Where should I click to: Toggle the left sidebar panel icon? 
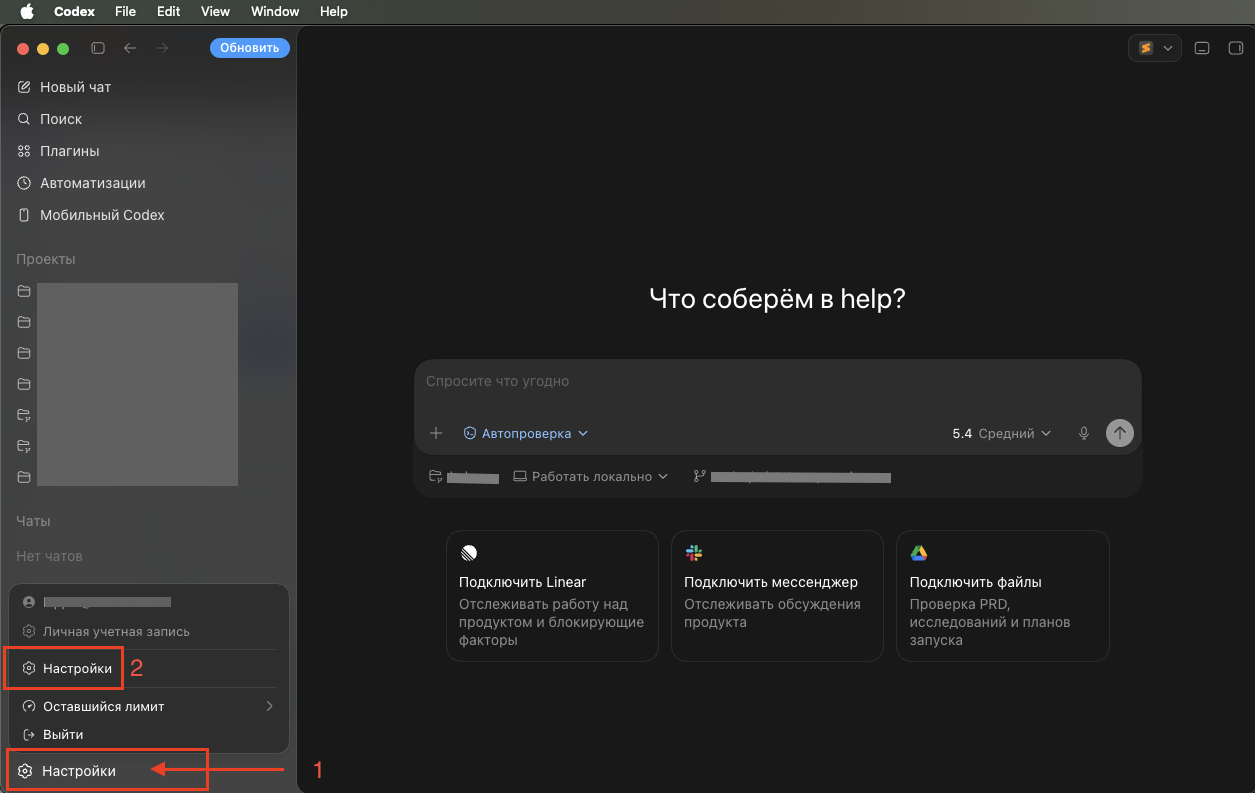(x=98, y=48)
